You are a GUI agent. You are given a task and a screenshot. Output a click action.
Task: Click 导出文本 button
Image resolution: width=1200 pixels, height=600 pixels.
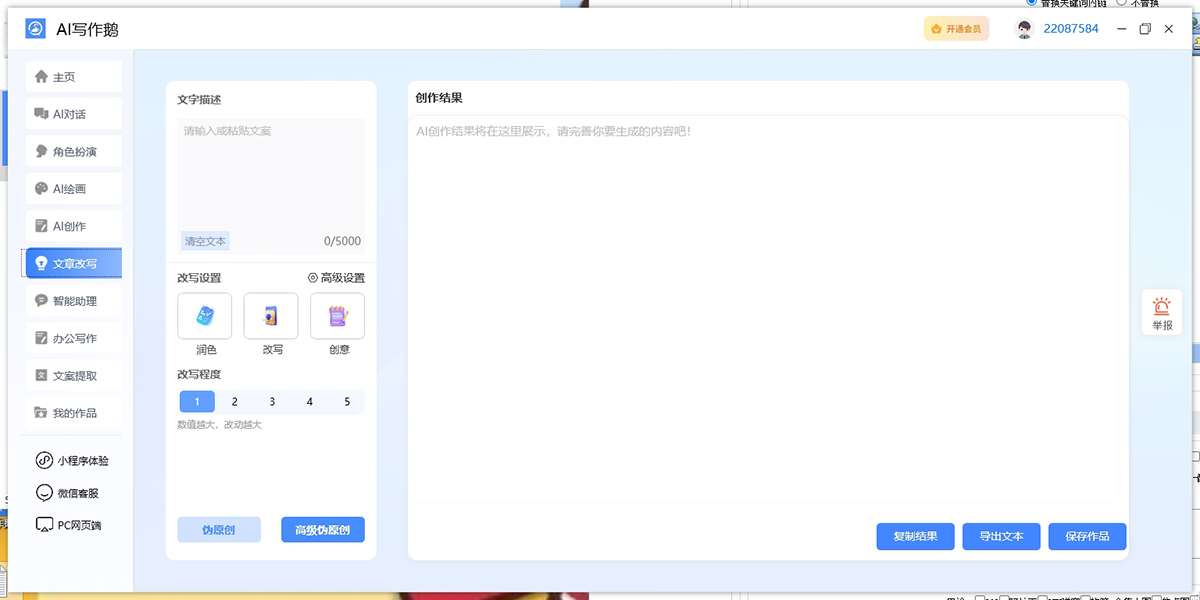coord(1002,537)
